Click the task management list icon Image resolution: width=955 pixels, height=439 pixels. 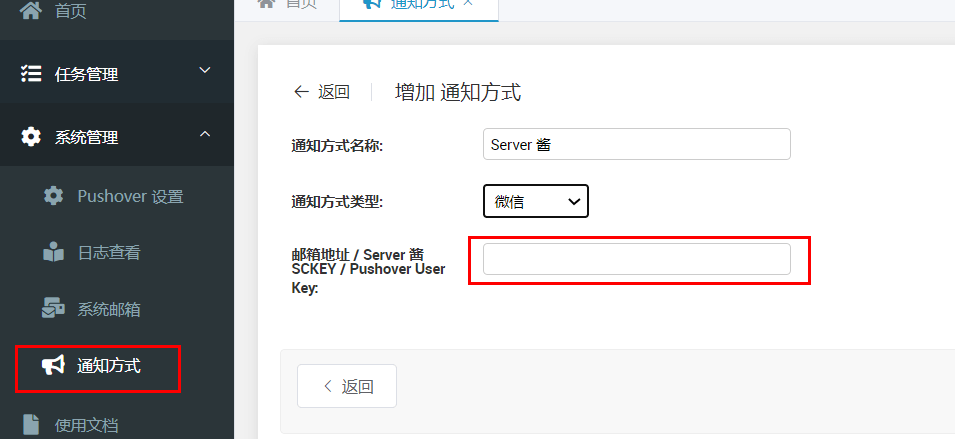(31, 74)
